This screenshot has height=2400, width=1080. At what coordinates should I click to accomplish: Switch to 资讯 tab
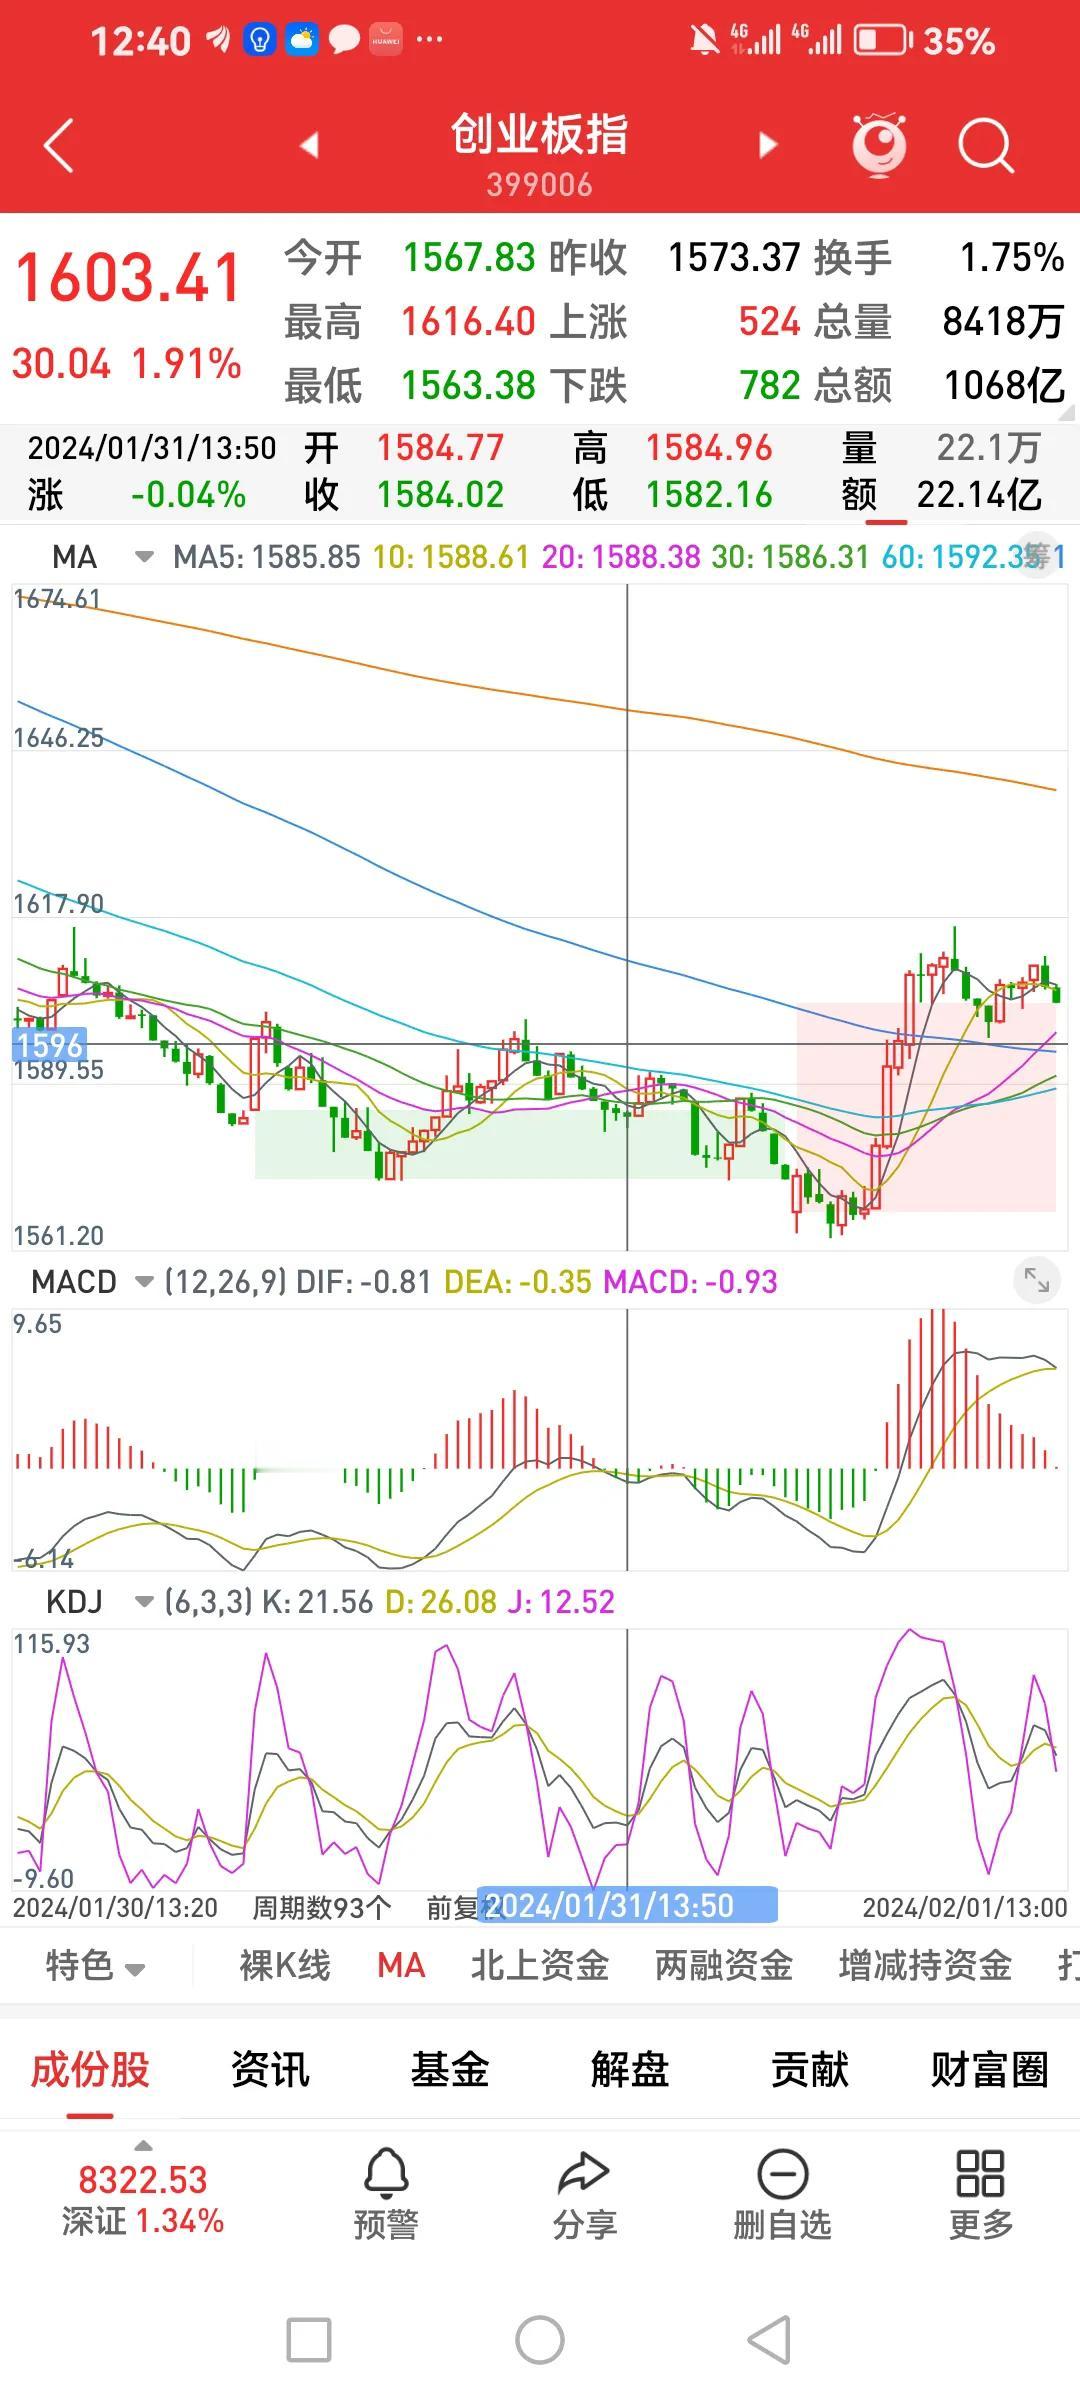click(270, 2069)
